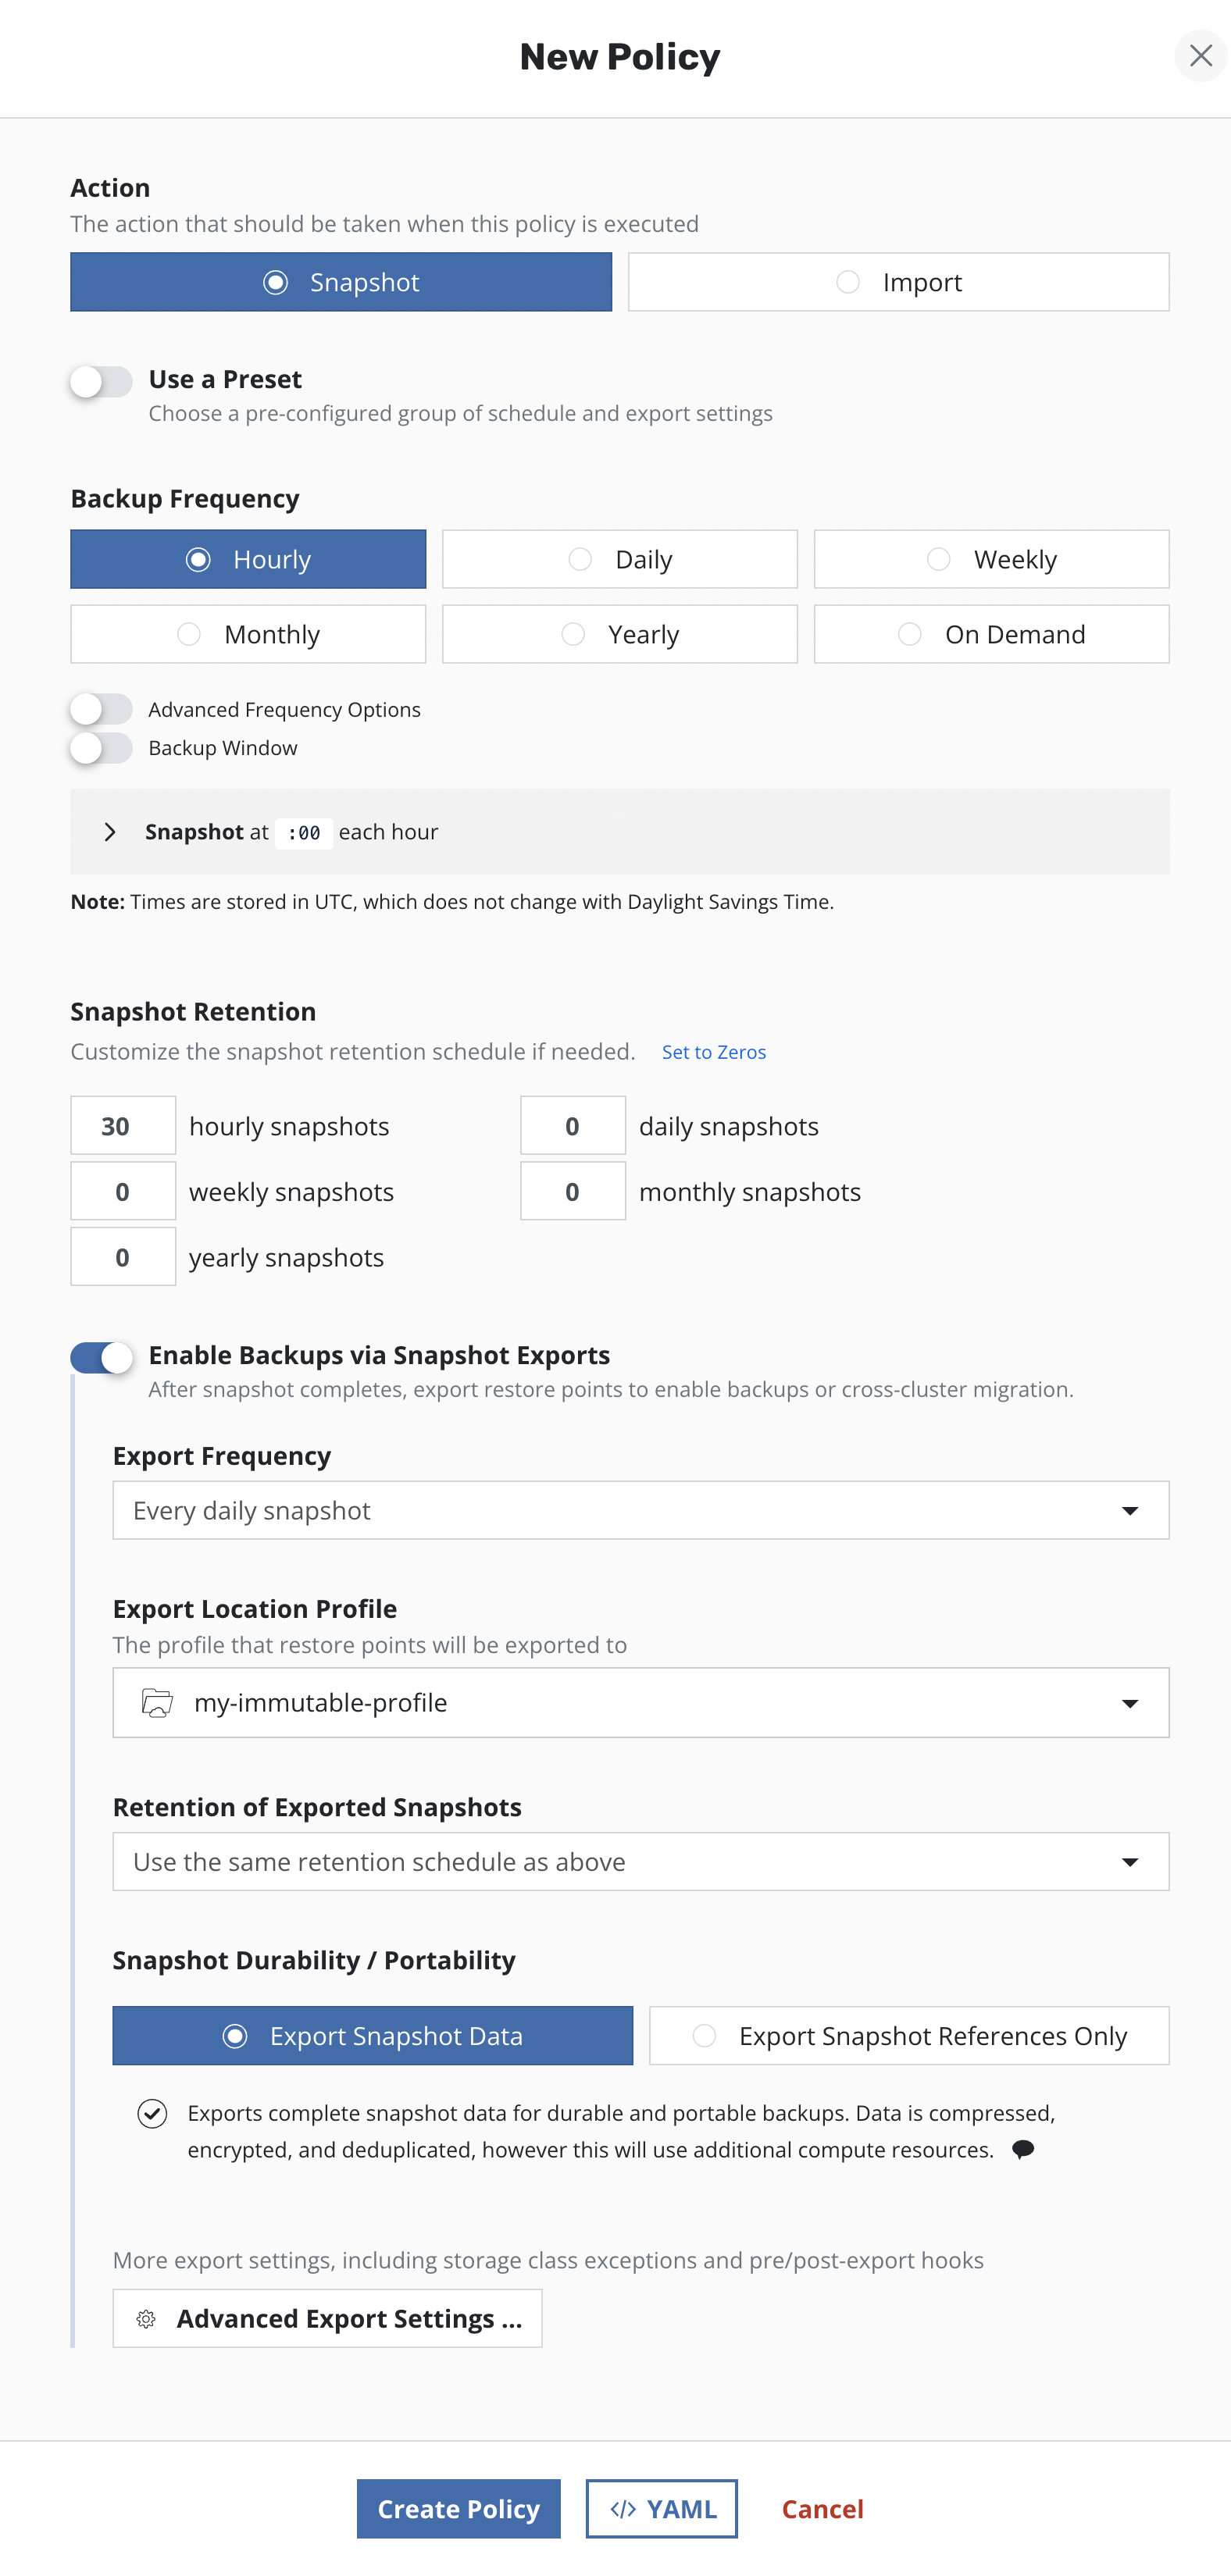Open the Export Frequency dropdown

coord(640,1510)
